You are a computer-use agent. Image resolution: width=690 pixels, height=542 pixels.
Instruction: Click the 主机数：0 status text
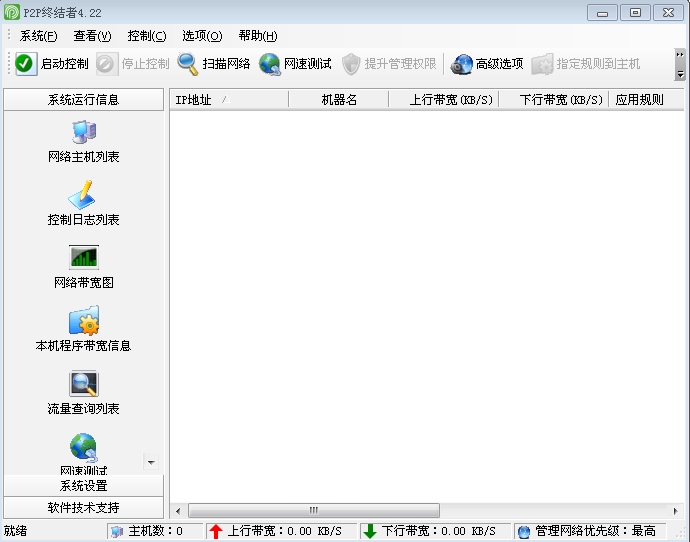155,531
